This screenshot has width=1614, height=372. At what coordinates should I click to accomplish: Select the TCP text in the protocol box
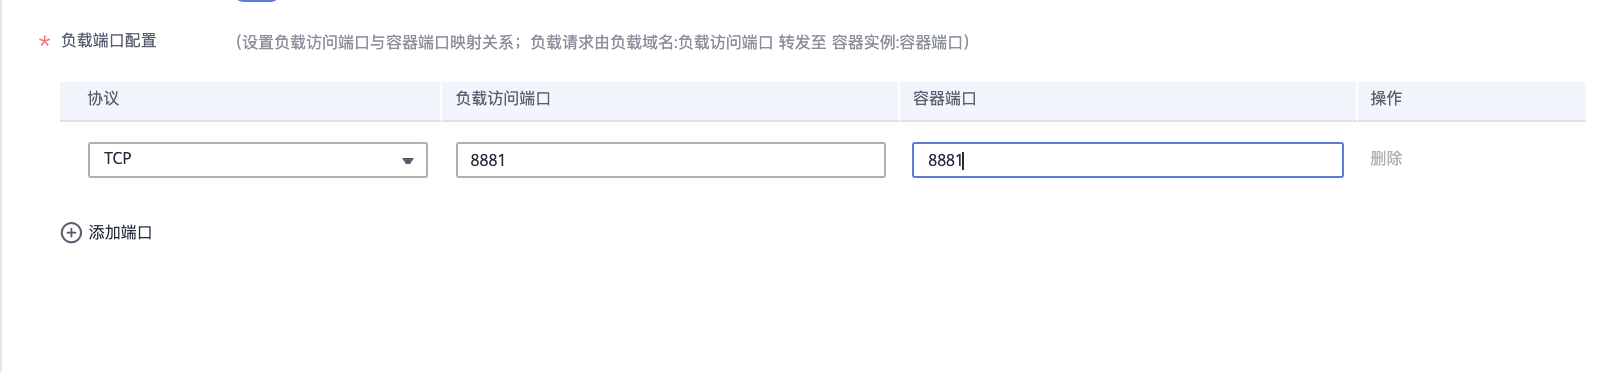[x=118, y=159]
